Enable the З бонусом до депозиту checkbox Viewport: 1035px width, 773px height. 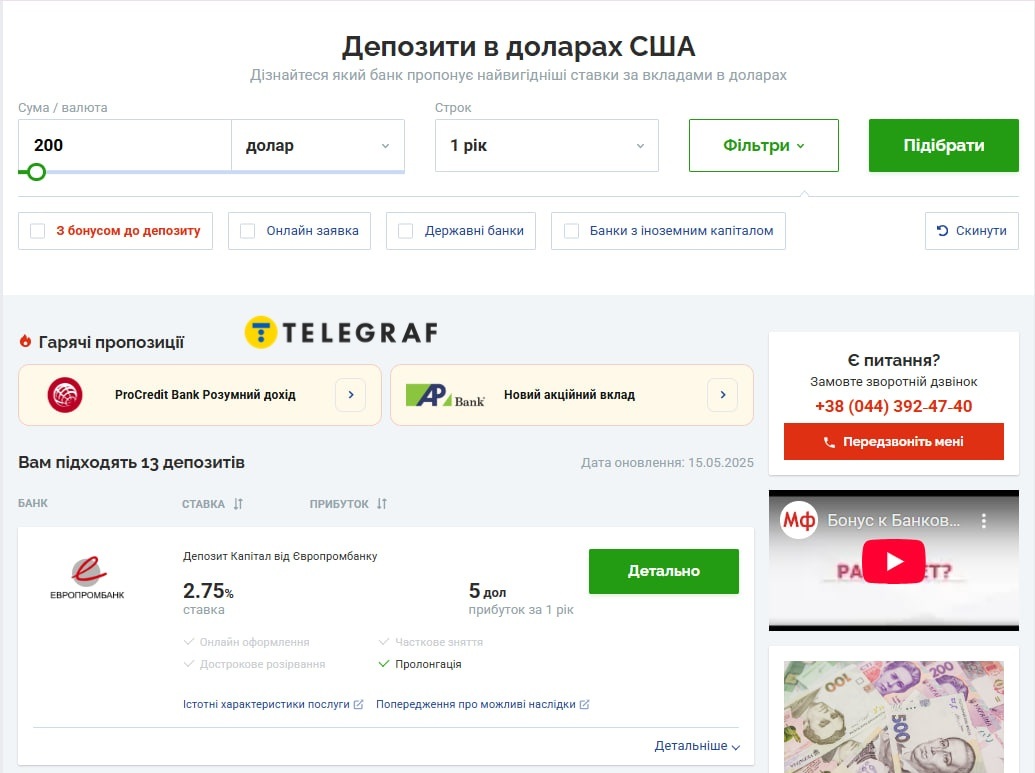(38, 231)
